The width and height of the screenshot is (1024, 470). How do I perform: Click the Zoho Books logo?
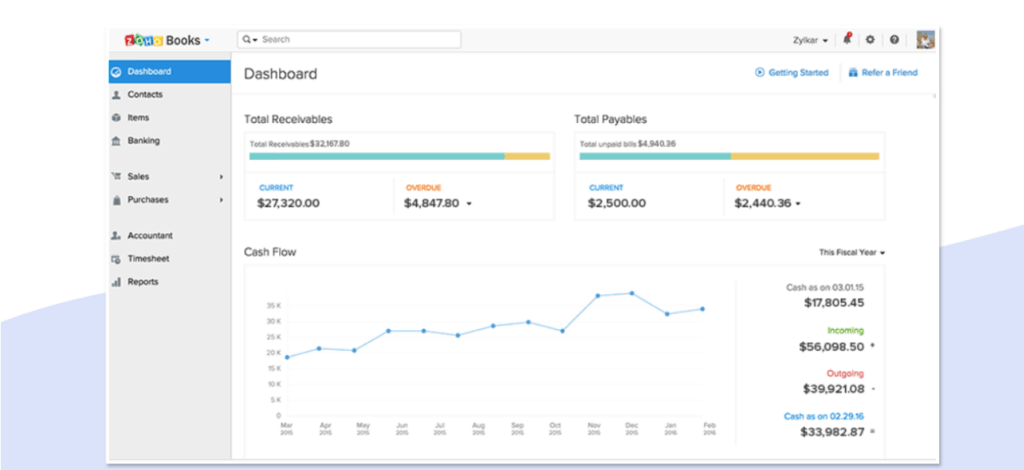click(163, 40)
